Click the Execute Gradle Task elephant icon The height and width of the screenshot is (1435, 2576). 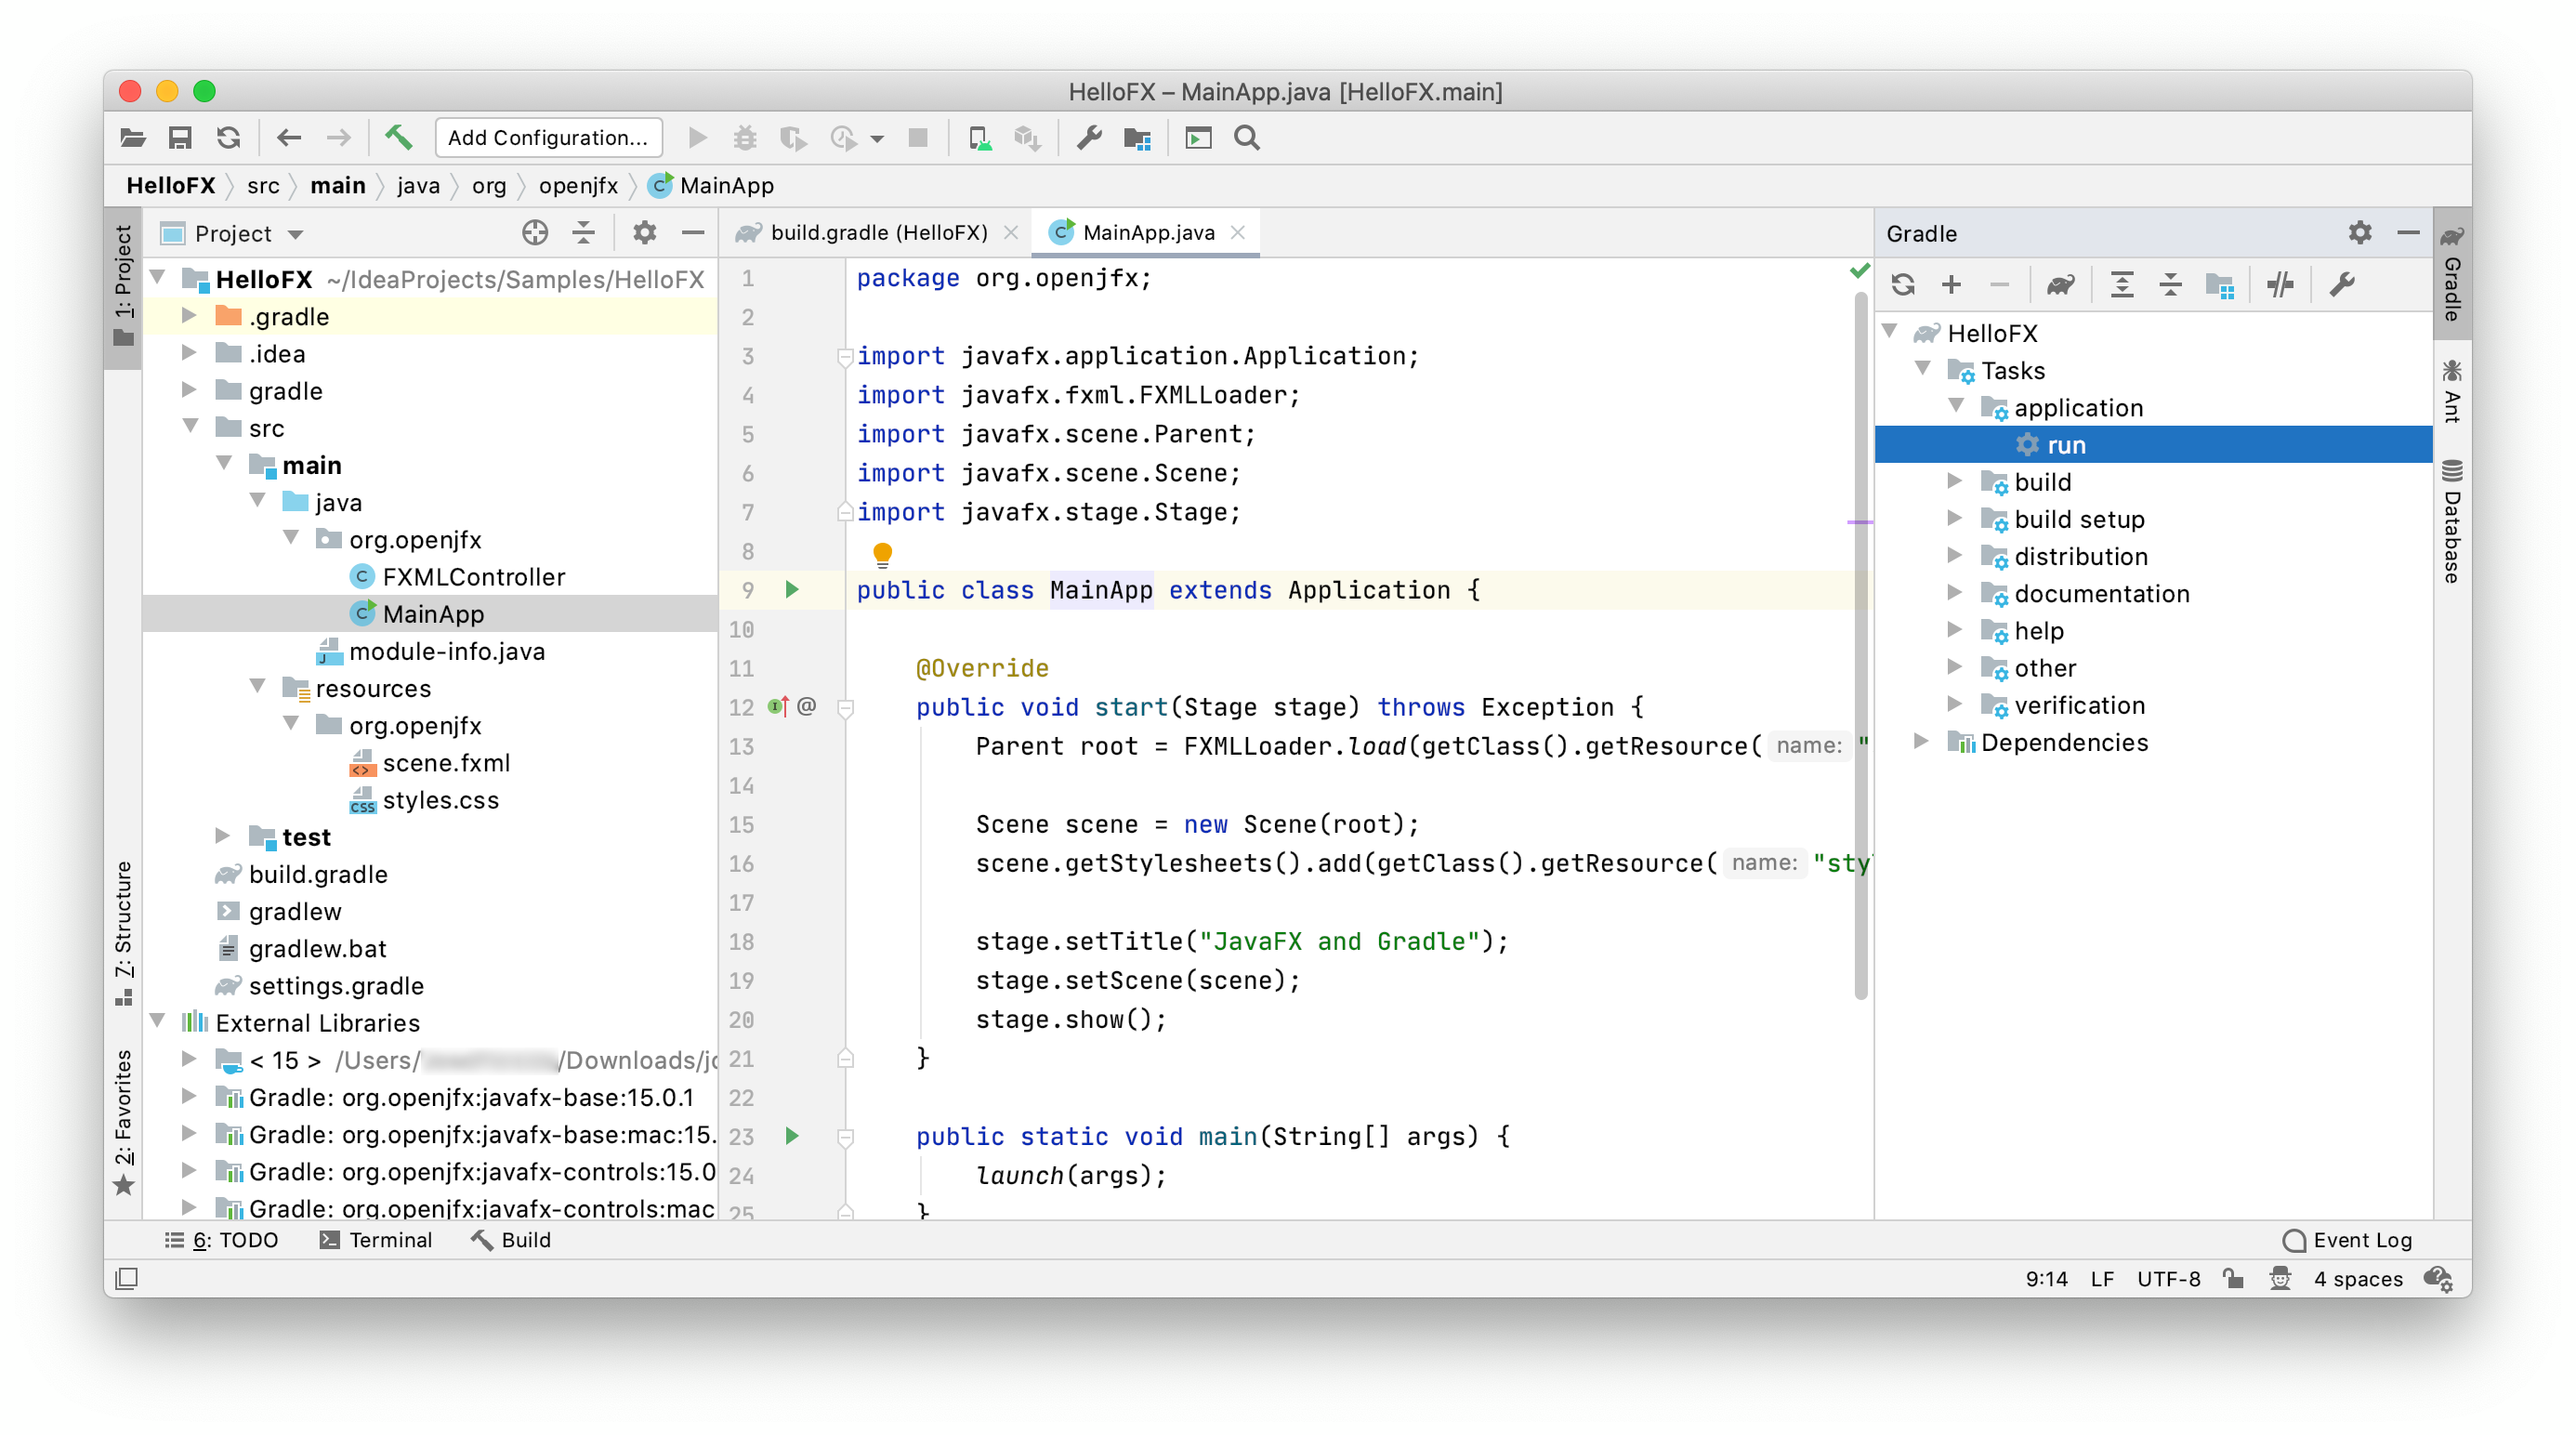[x=2060, y=285]
